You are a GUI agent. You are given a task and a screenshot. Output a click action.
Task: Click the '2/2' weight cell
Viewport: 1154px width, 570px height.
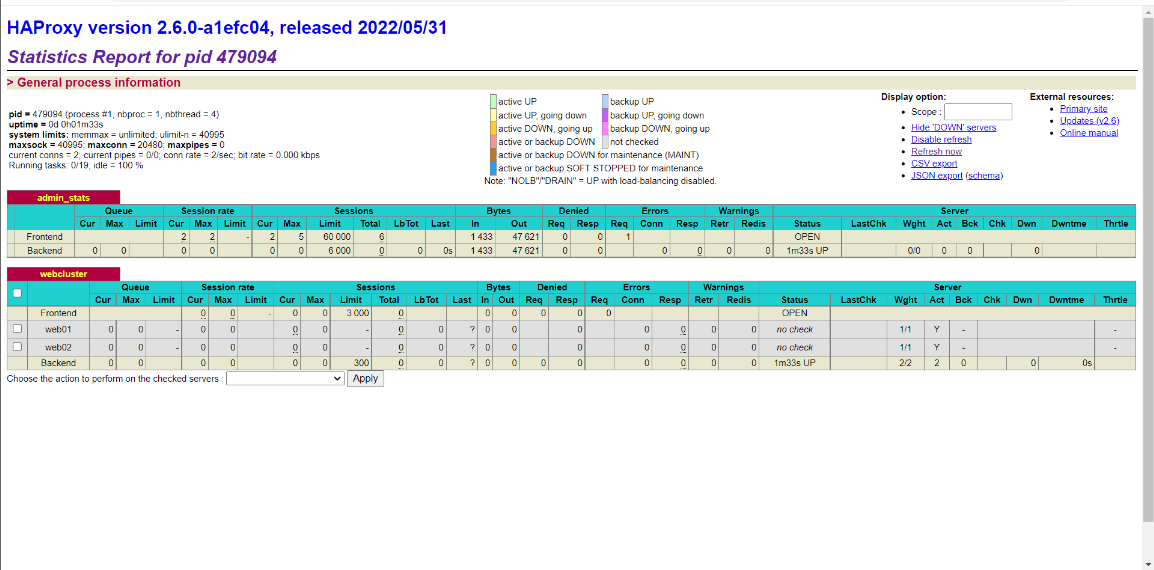[906, 363]
